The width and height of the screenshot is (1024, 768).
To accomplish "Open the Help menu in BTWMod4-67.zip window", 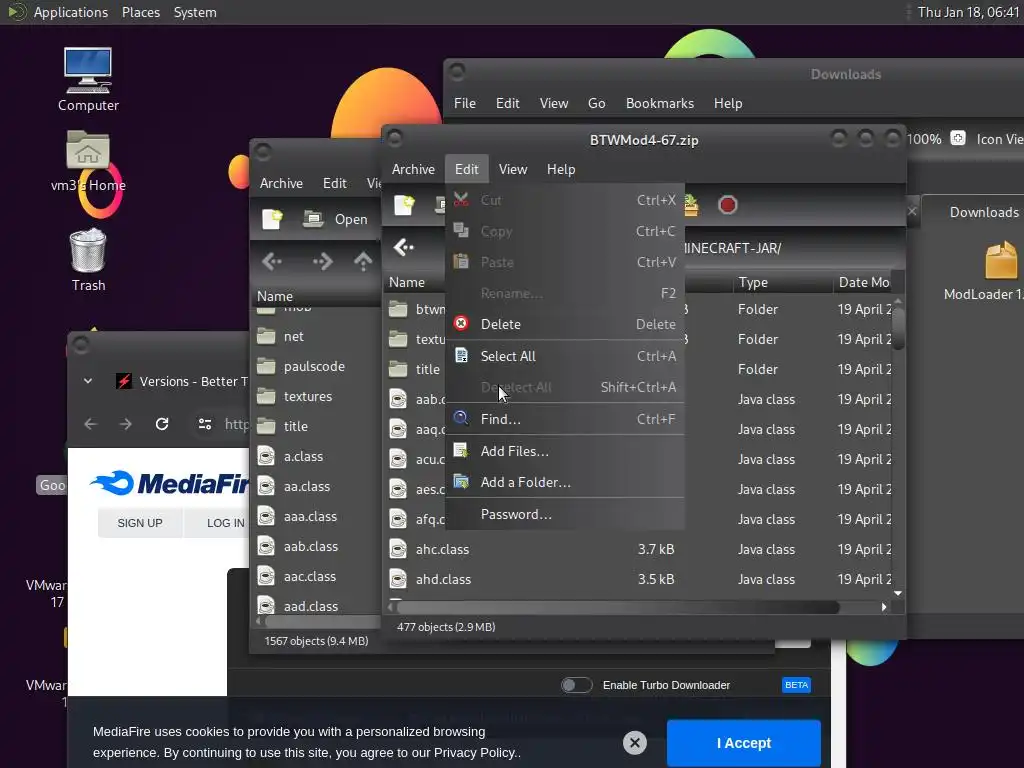I will 561,169.
